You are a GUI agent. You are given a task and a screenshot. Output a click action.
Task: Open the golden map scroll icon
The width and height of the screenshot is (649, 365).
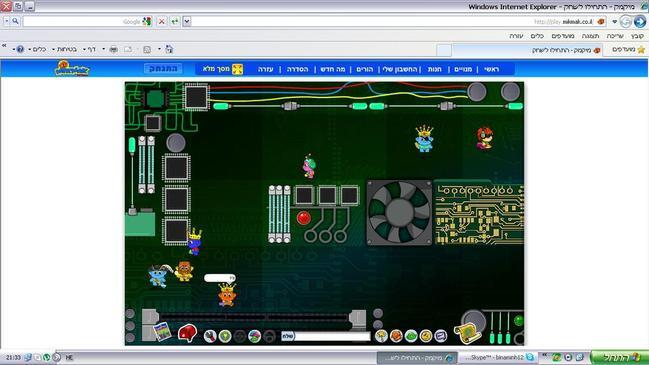coord(467,333)
